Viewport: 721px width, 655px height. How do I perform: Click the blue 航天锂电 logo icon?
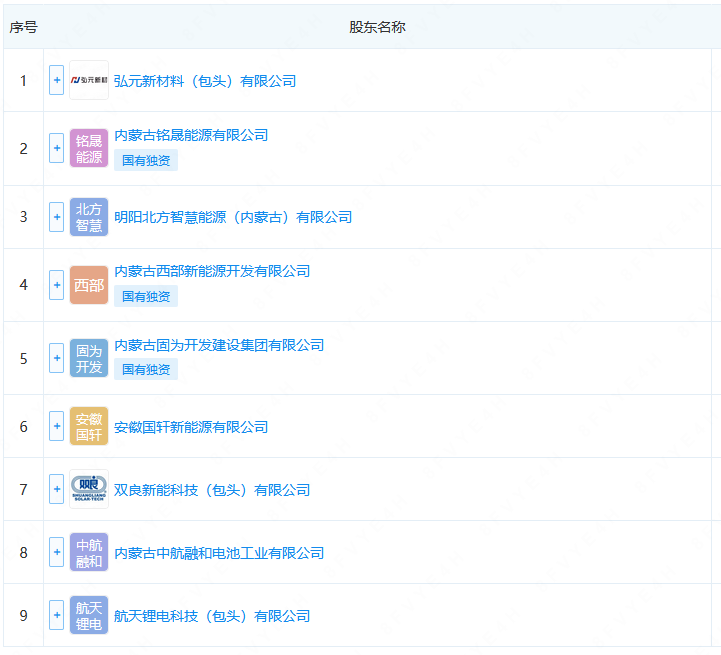[88, 616]
